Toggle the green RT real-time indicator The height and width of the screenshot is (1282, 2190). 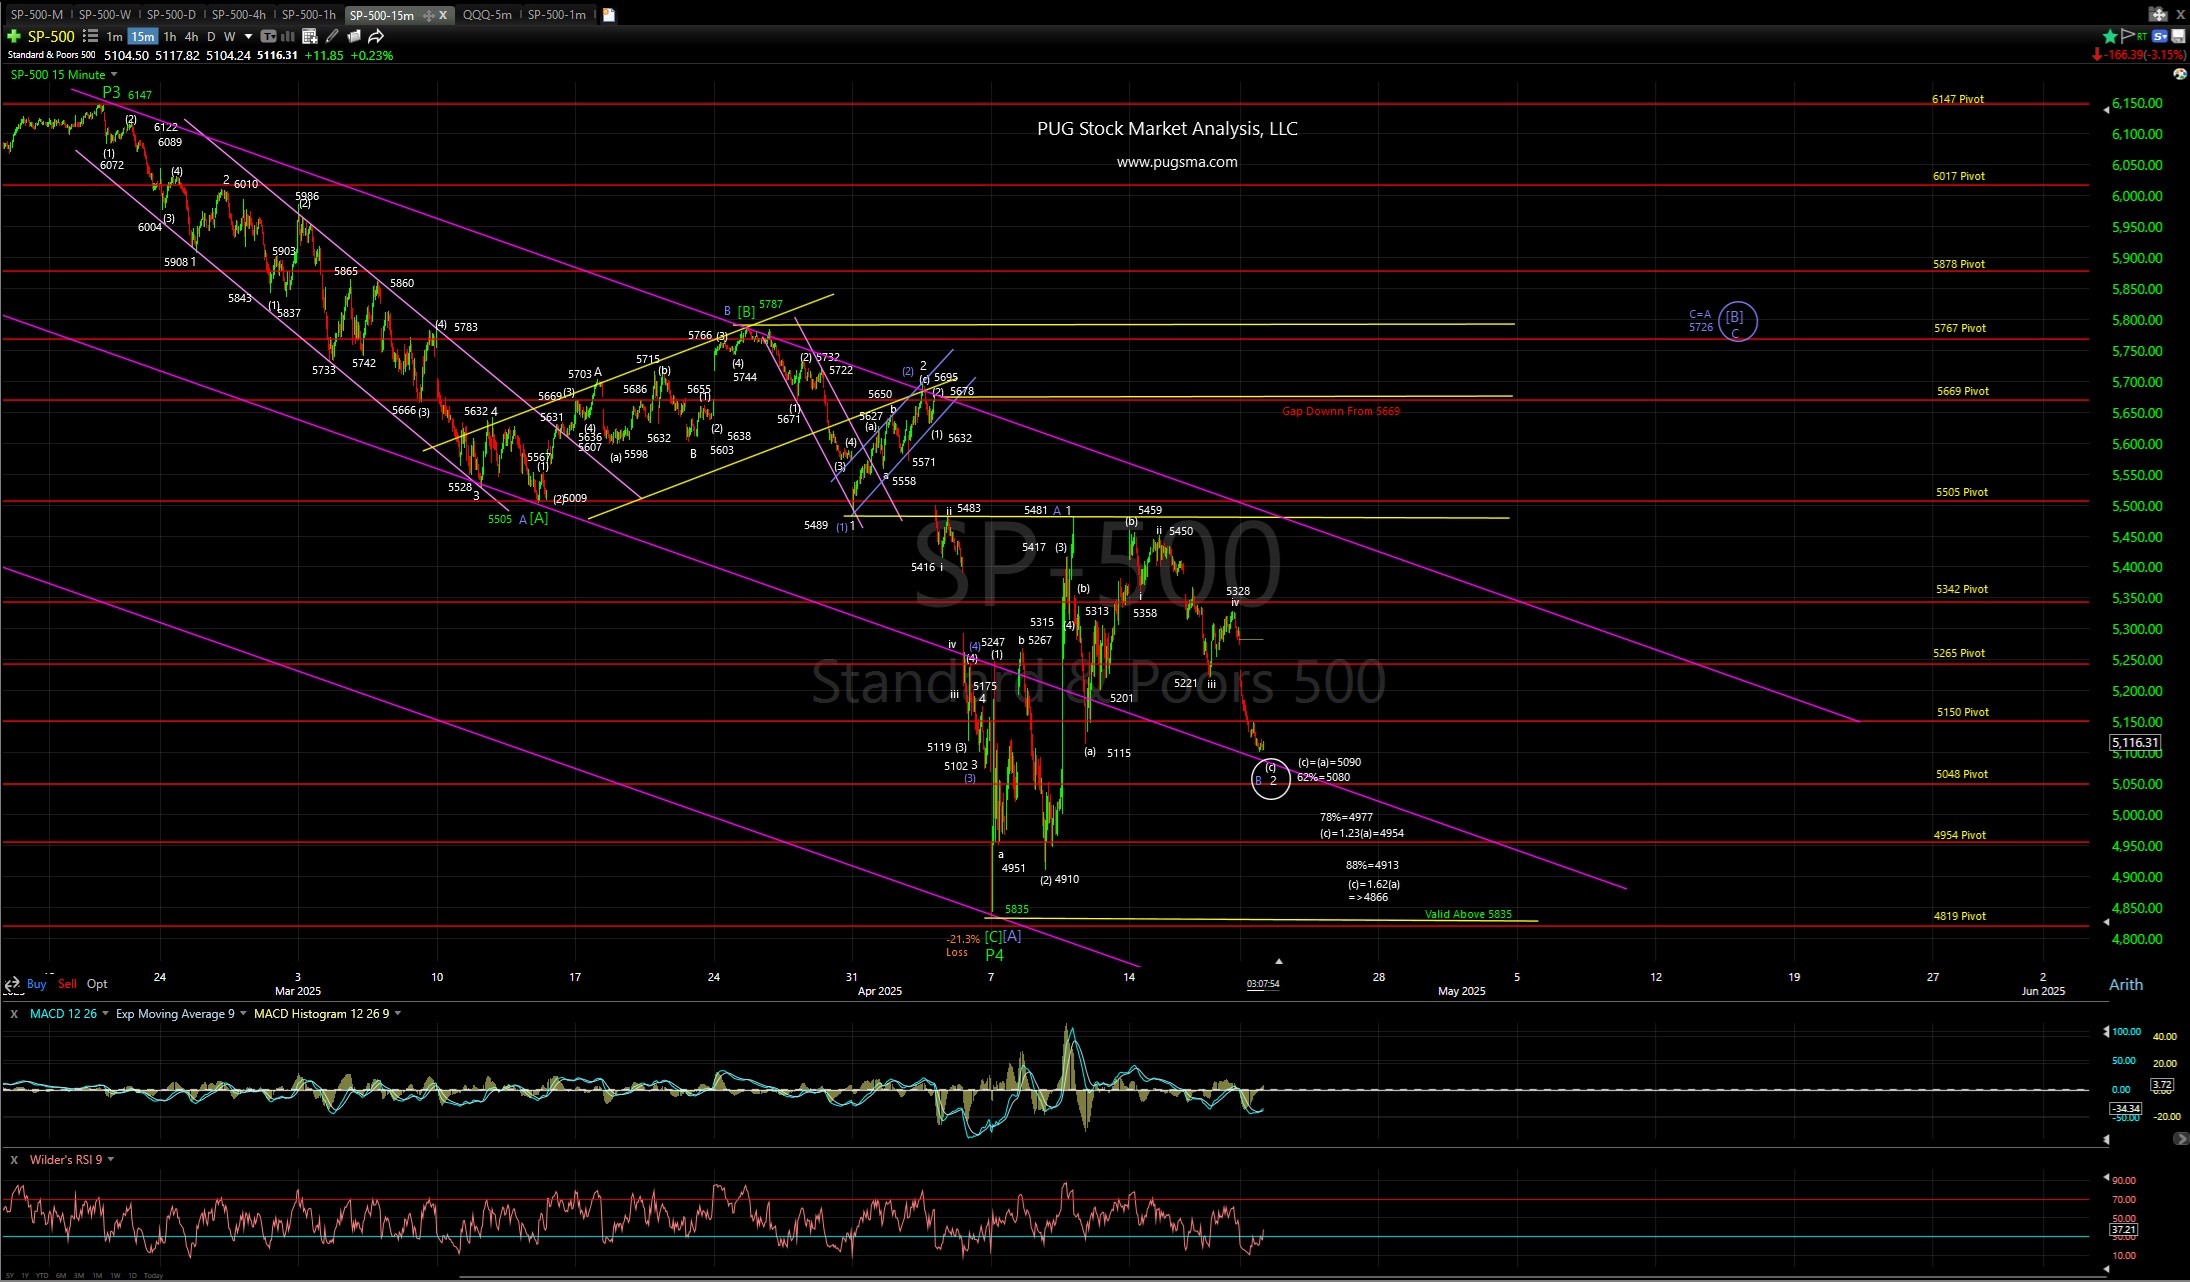pyautogui.click(x=2142, y=36)
